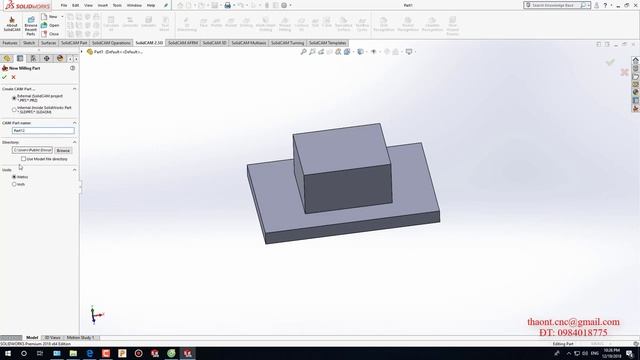Open the Help question mark dropdown arrow
Viewport: 640px width, 360px height.
(611, 5)
